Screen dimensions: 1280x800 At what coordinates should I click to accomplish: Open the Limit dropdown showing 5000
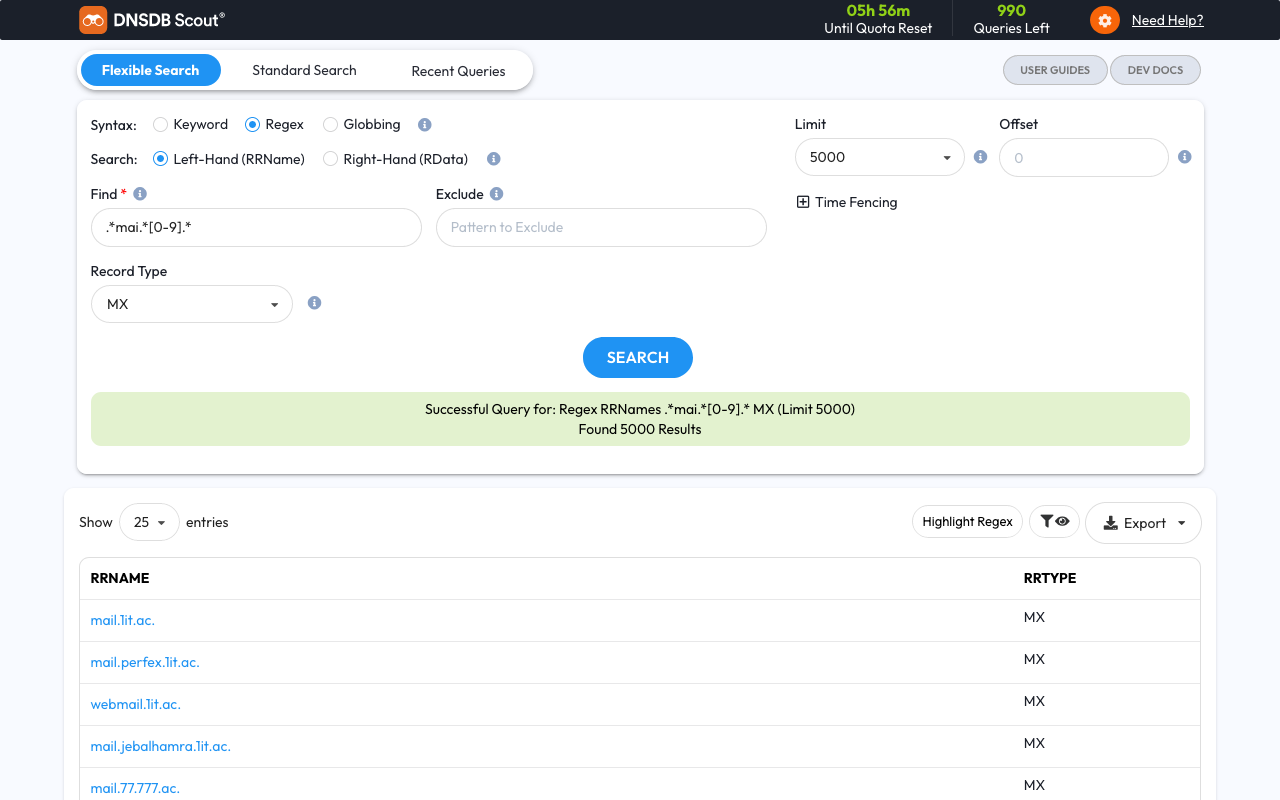[879, 157]
